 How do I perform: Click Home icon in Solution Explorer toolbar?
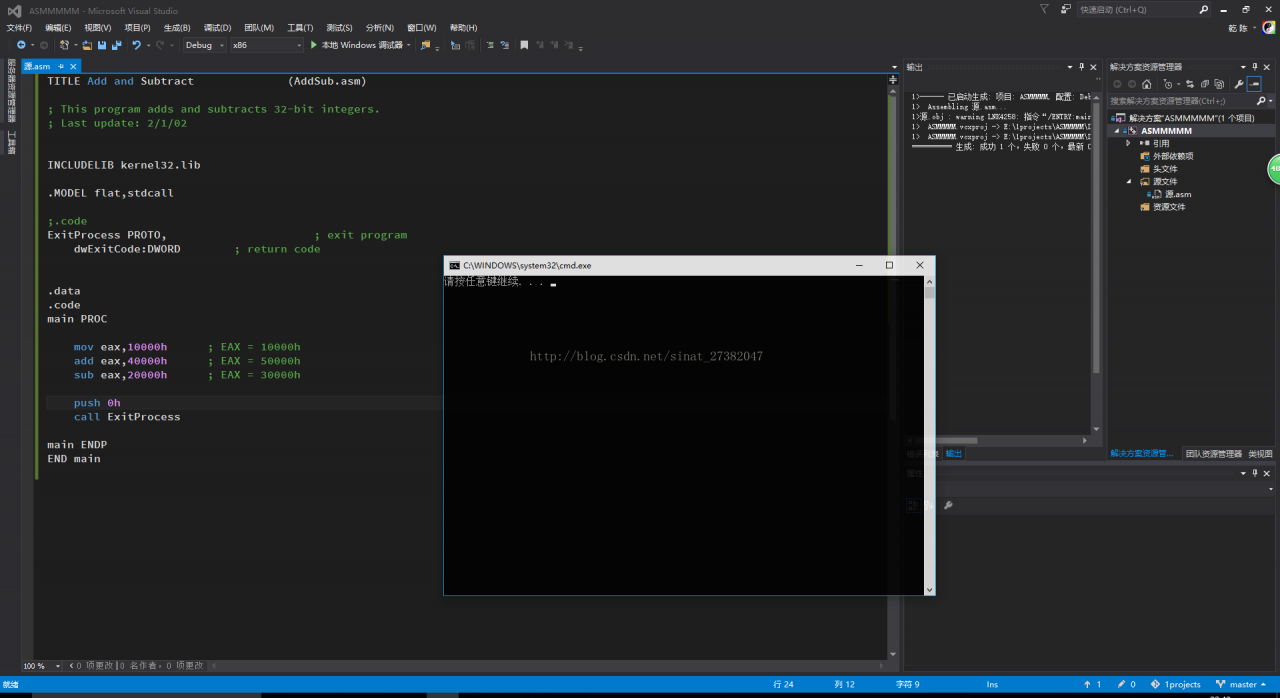pos(1146,85)
